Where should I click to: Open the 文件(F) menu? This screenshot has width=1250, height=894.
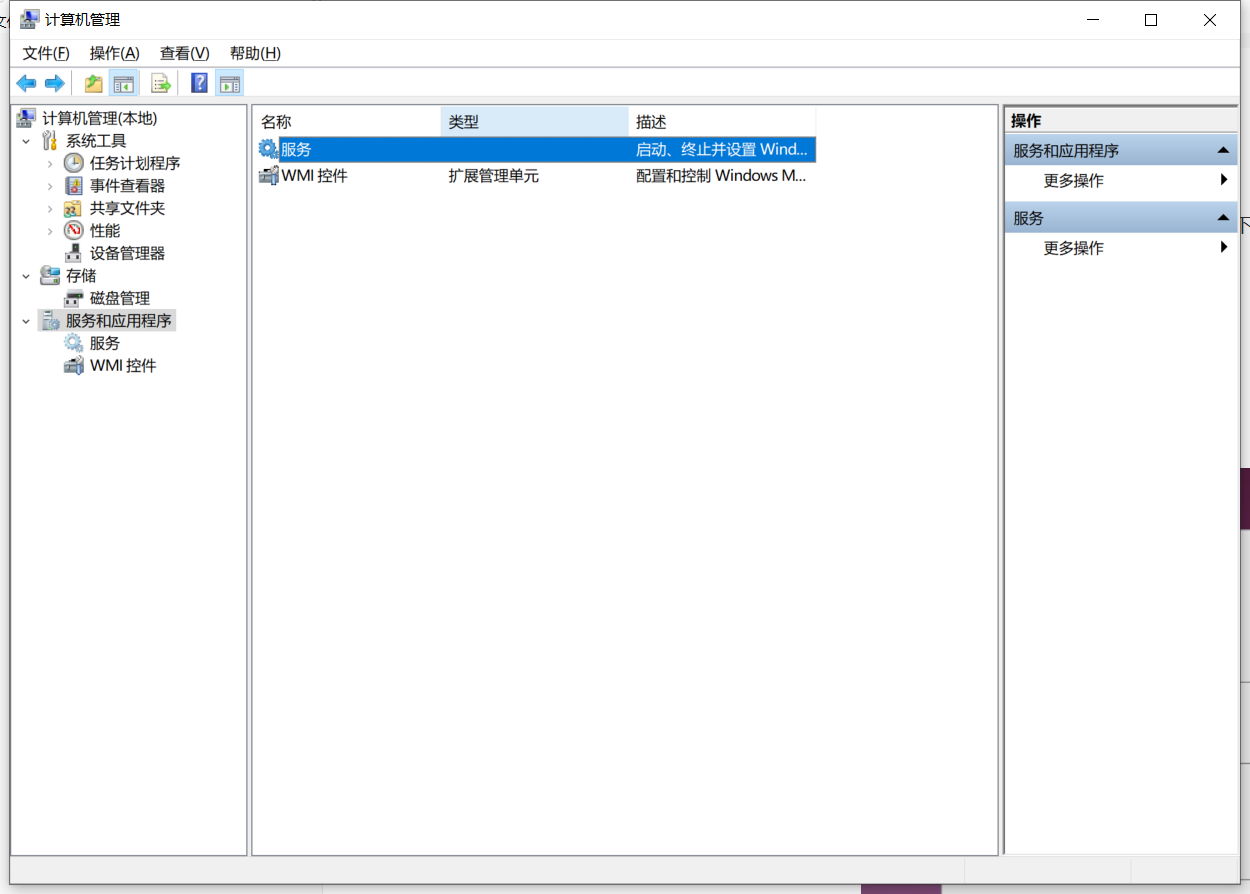(46, 53)
